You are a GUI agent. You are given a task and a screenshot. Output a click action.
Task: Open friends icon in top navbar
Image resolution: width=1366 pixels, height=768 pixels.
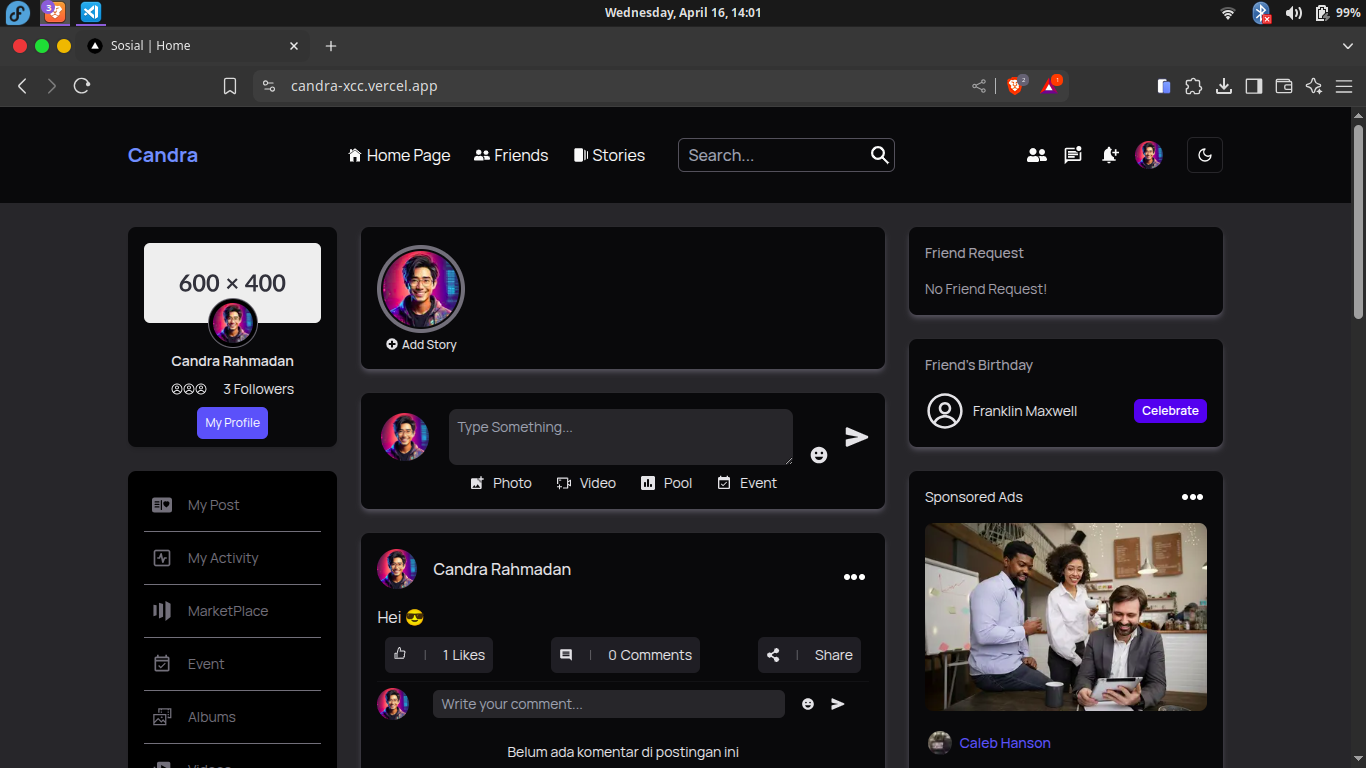point(1037,155)
